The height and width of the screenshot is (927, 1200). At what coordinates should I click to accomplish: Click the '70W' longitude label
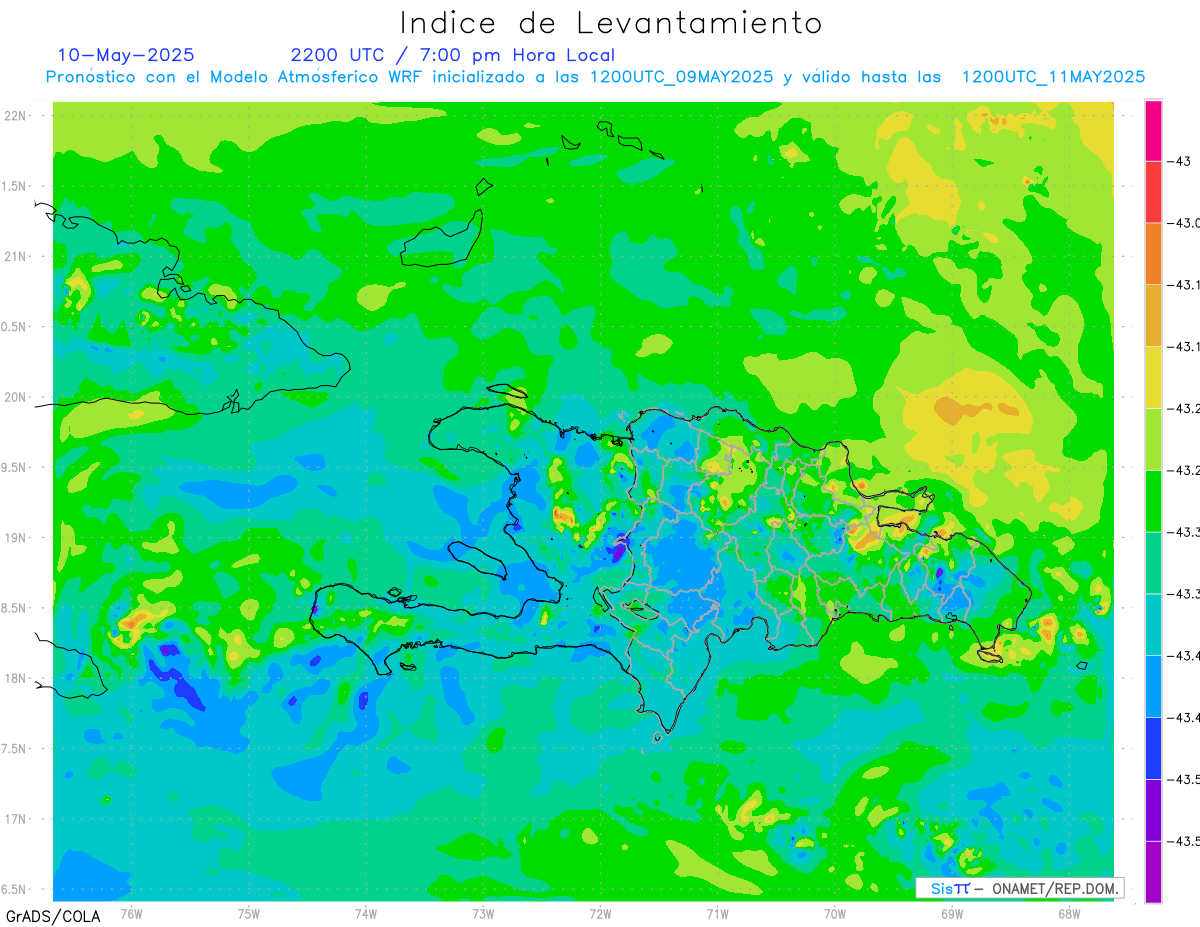(x=835, y=914)
